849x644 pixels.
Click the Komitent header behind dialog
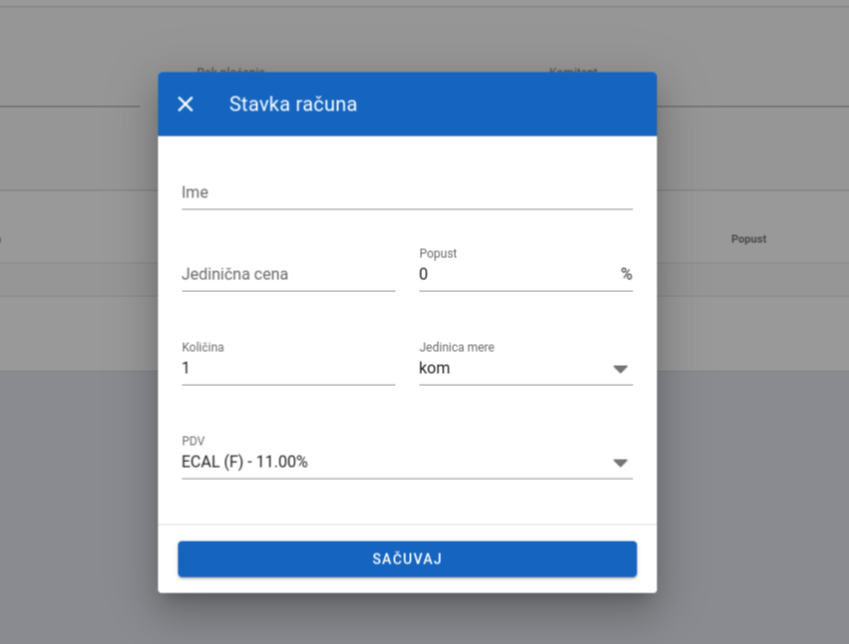(x=573, y=71)
